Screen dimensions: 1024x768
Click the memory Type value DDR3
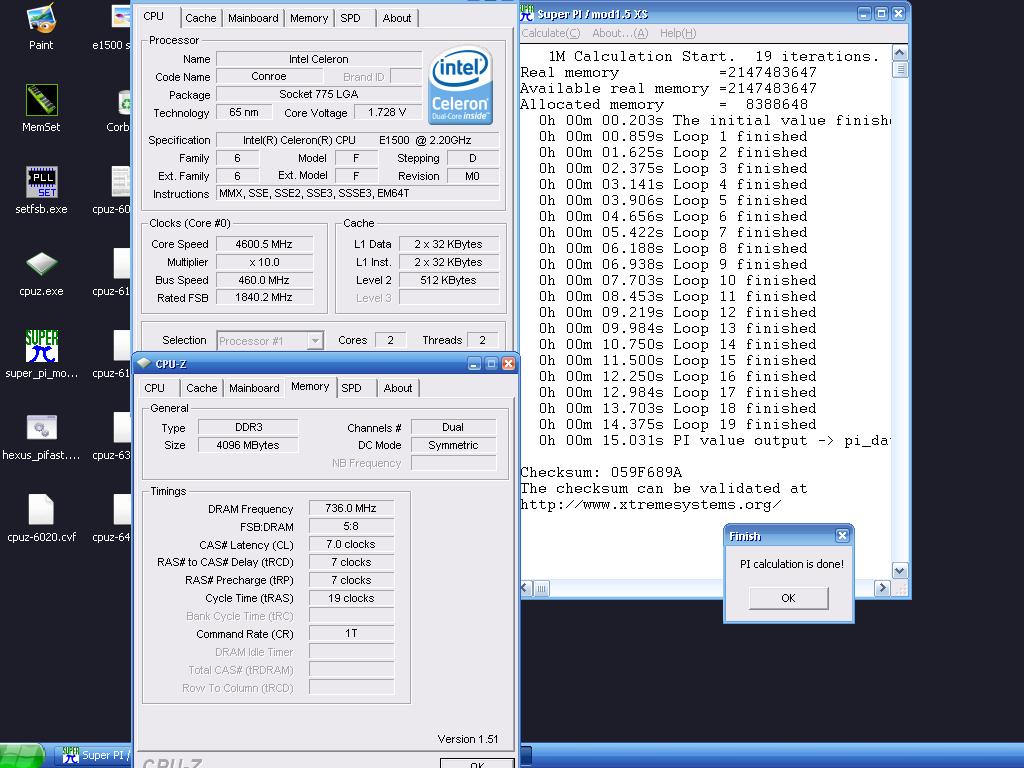(x=248, y=427)
